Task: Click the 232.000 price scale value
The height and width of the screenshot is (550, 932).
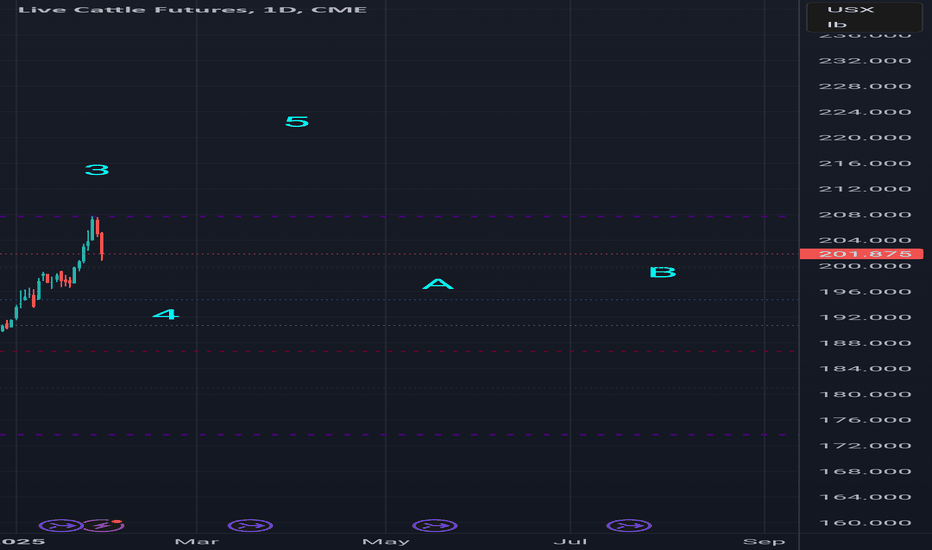Action: point(865,61)
